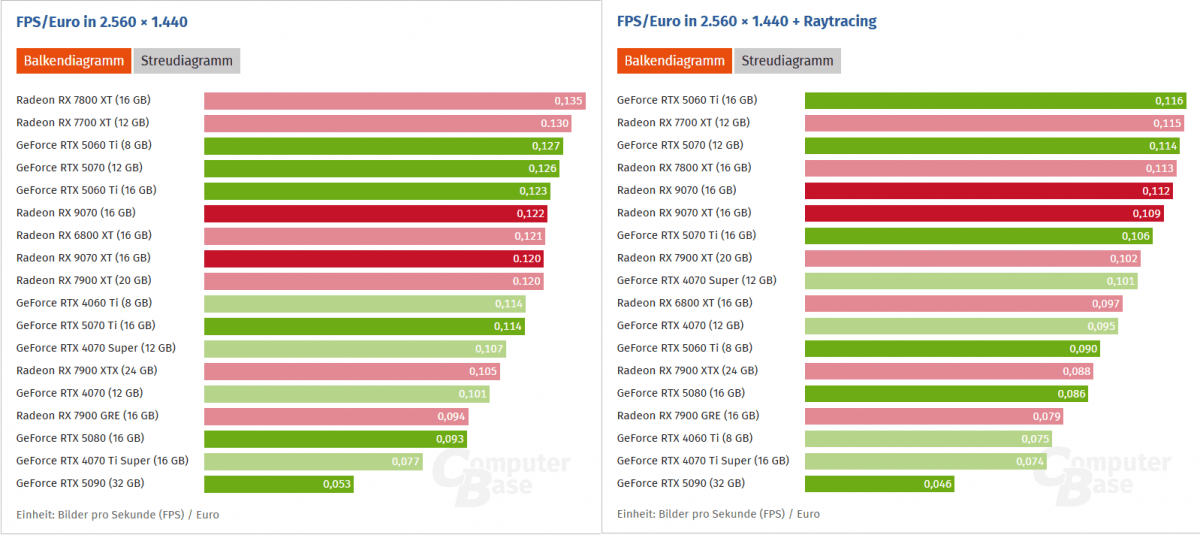Click left chart label Radeon RX 7800 XT (16 GB)
Viewport: 1200px width, 535px height.
pos(83,100)
